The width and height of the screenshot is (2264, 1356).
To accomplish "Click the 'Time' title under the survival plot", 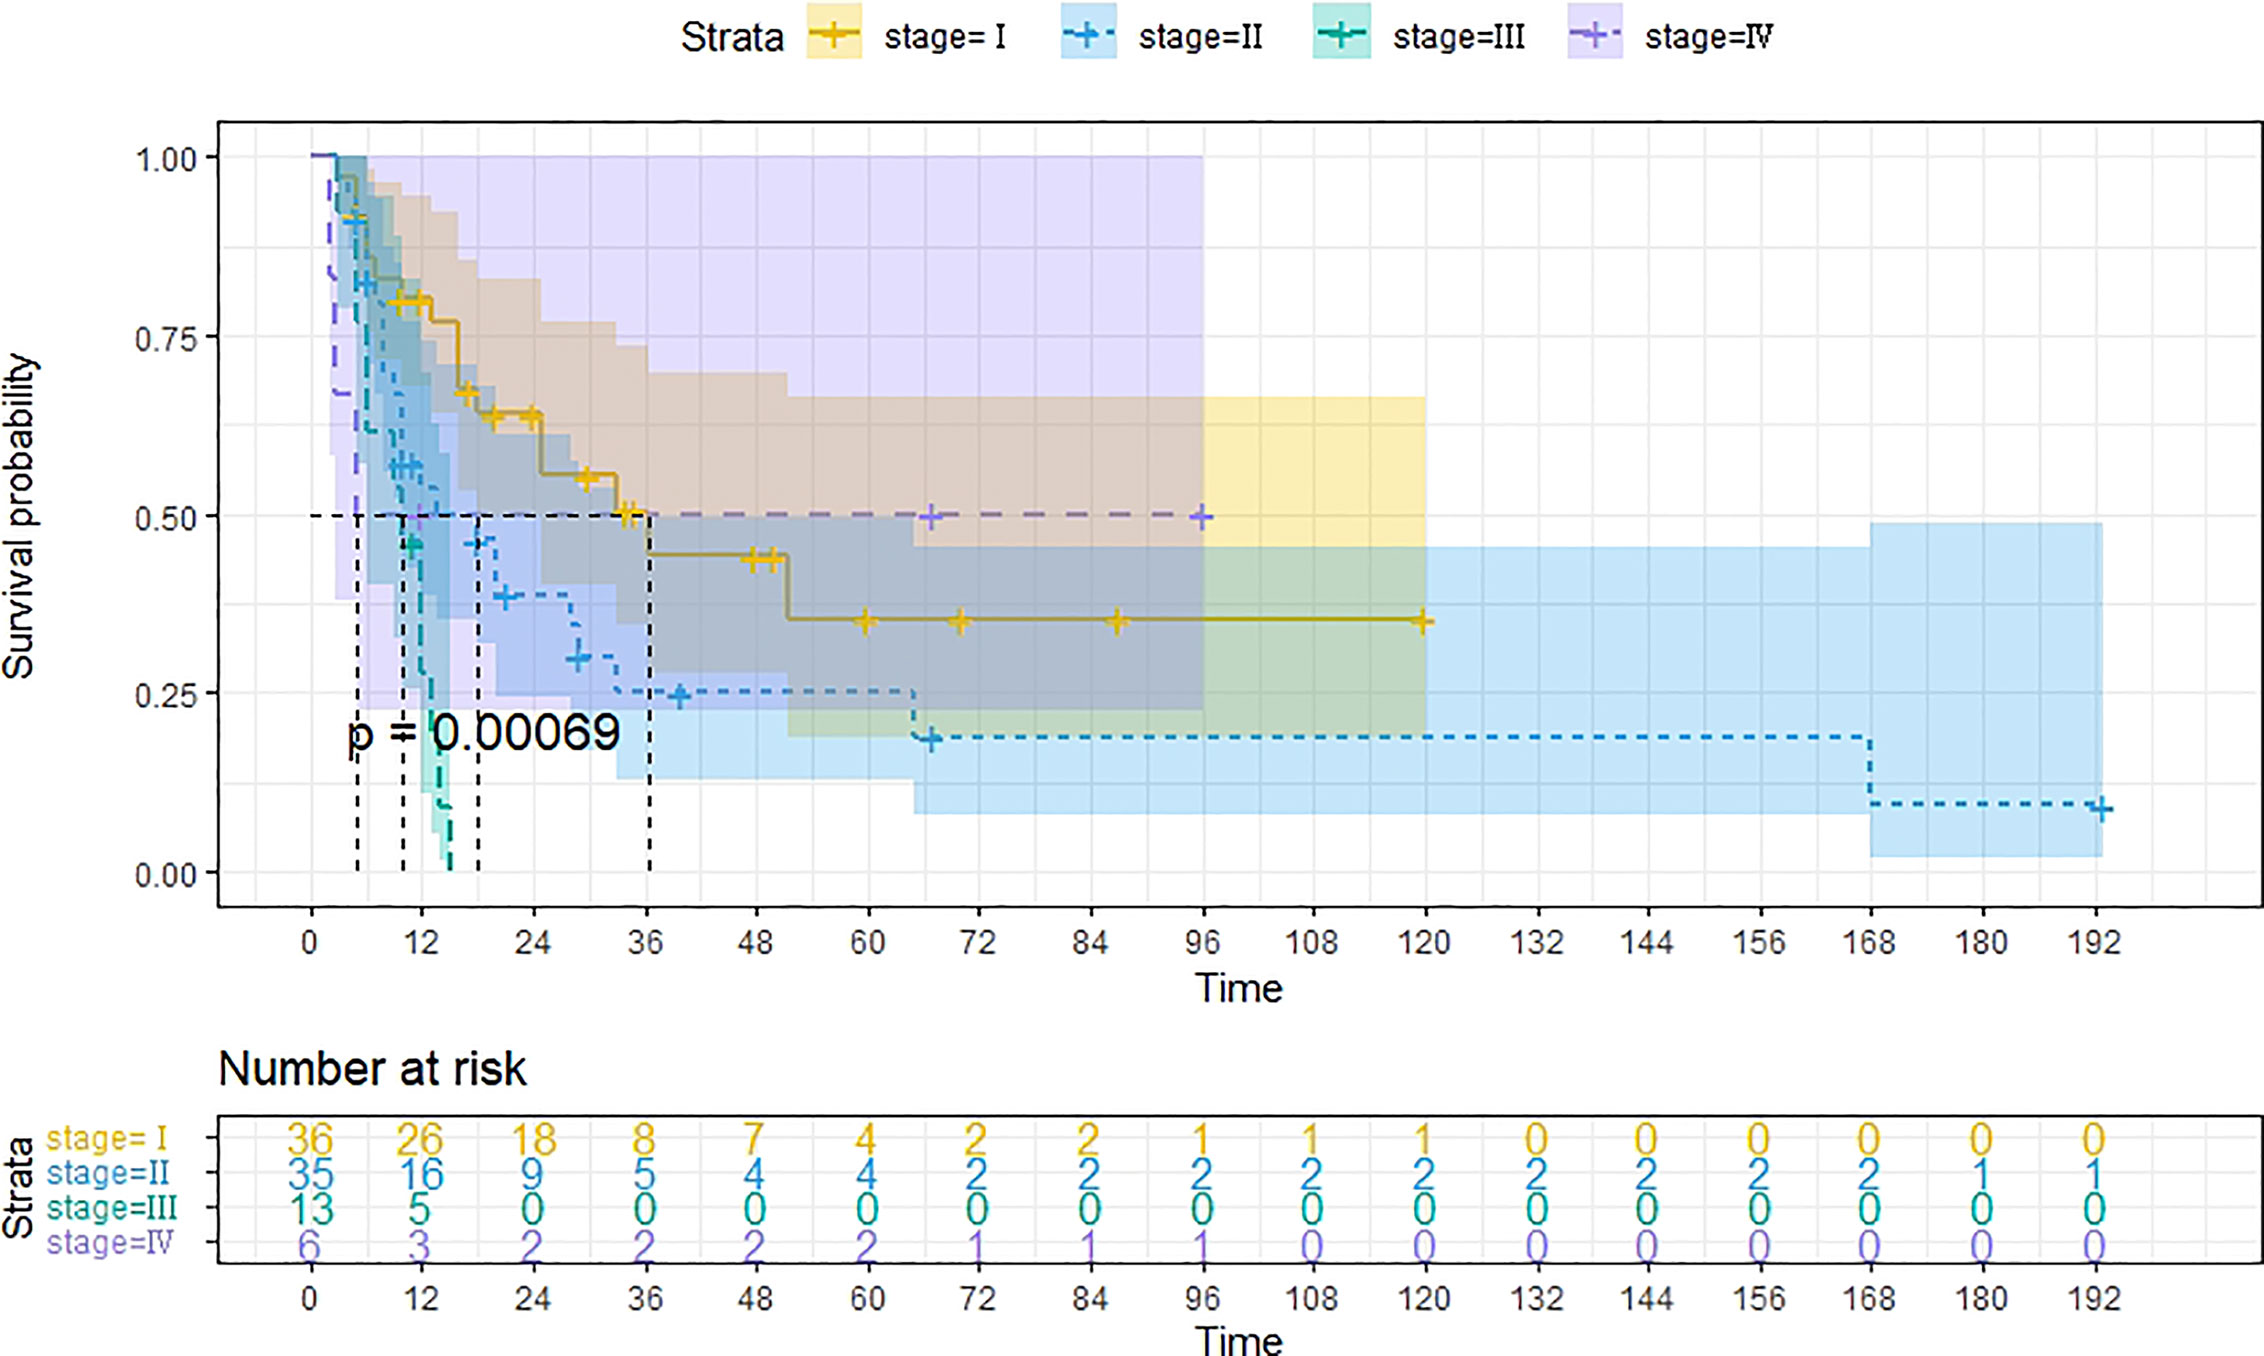I will coord(1239,988).
